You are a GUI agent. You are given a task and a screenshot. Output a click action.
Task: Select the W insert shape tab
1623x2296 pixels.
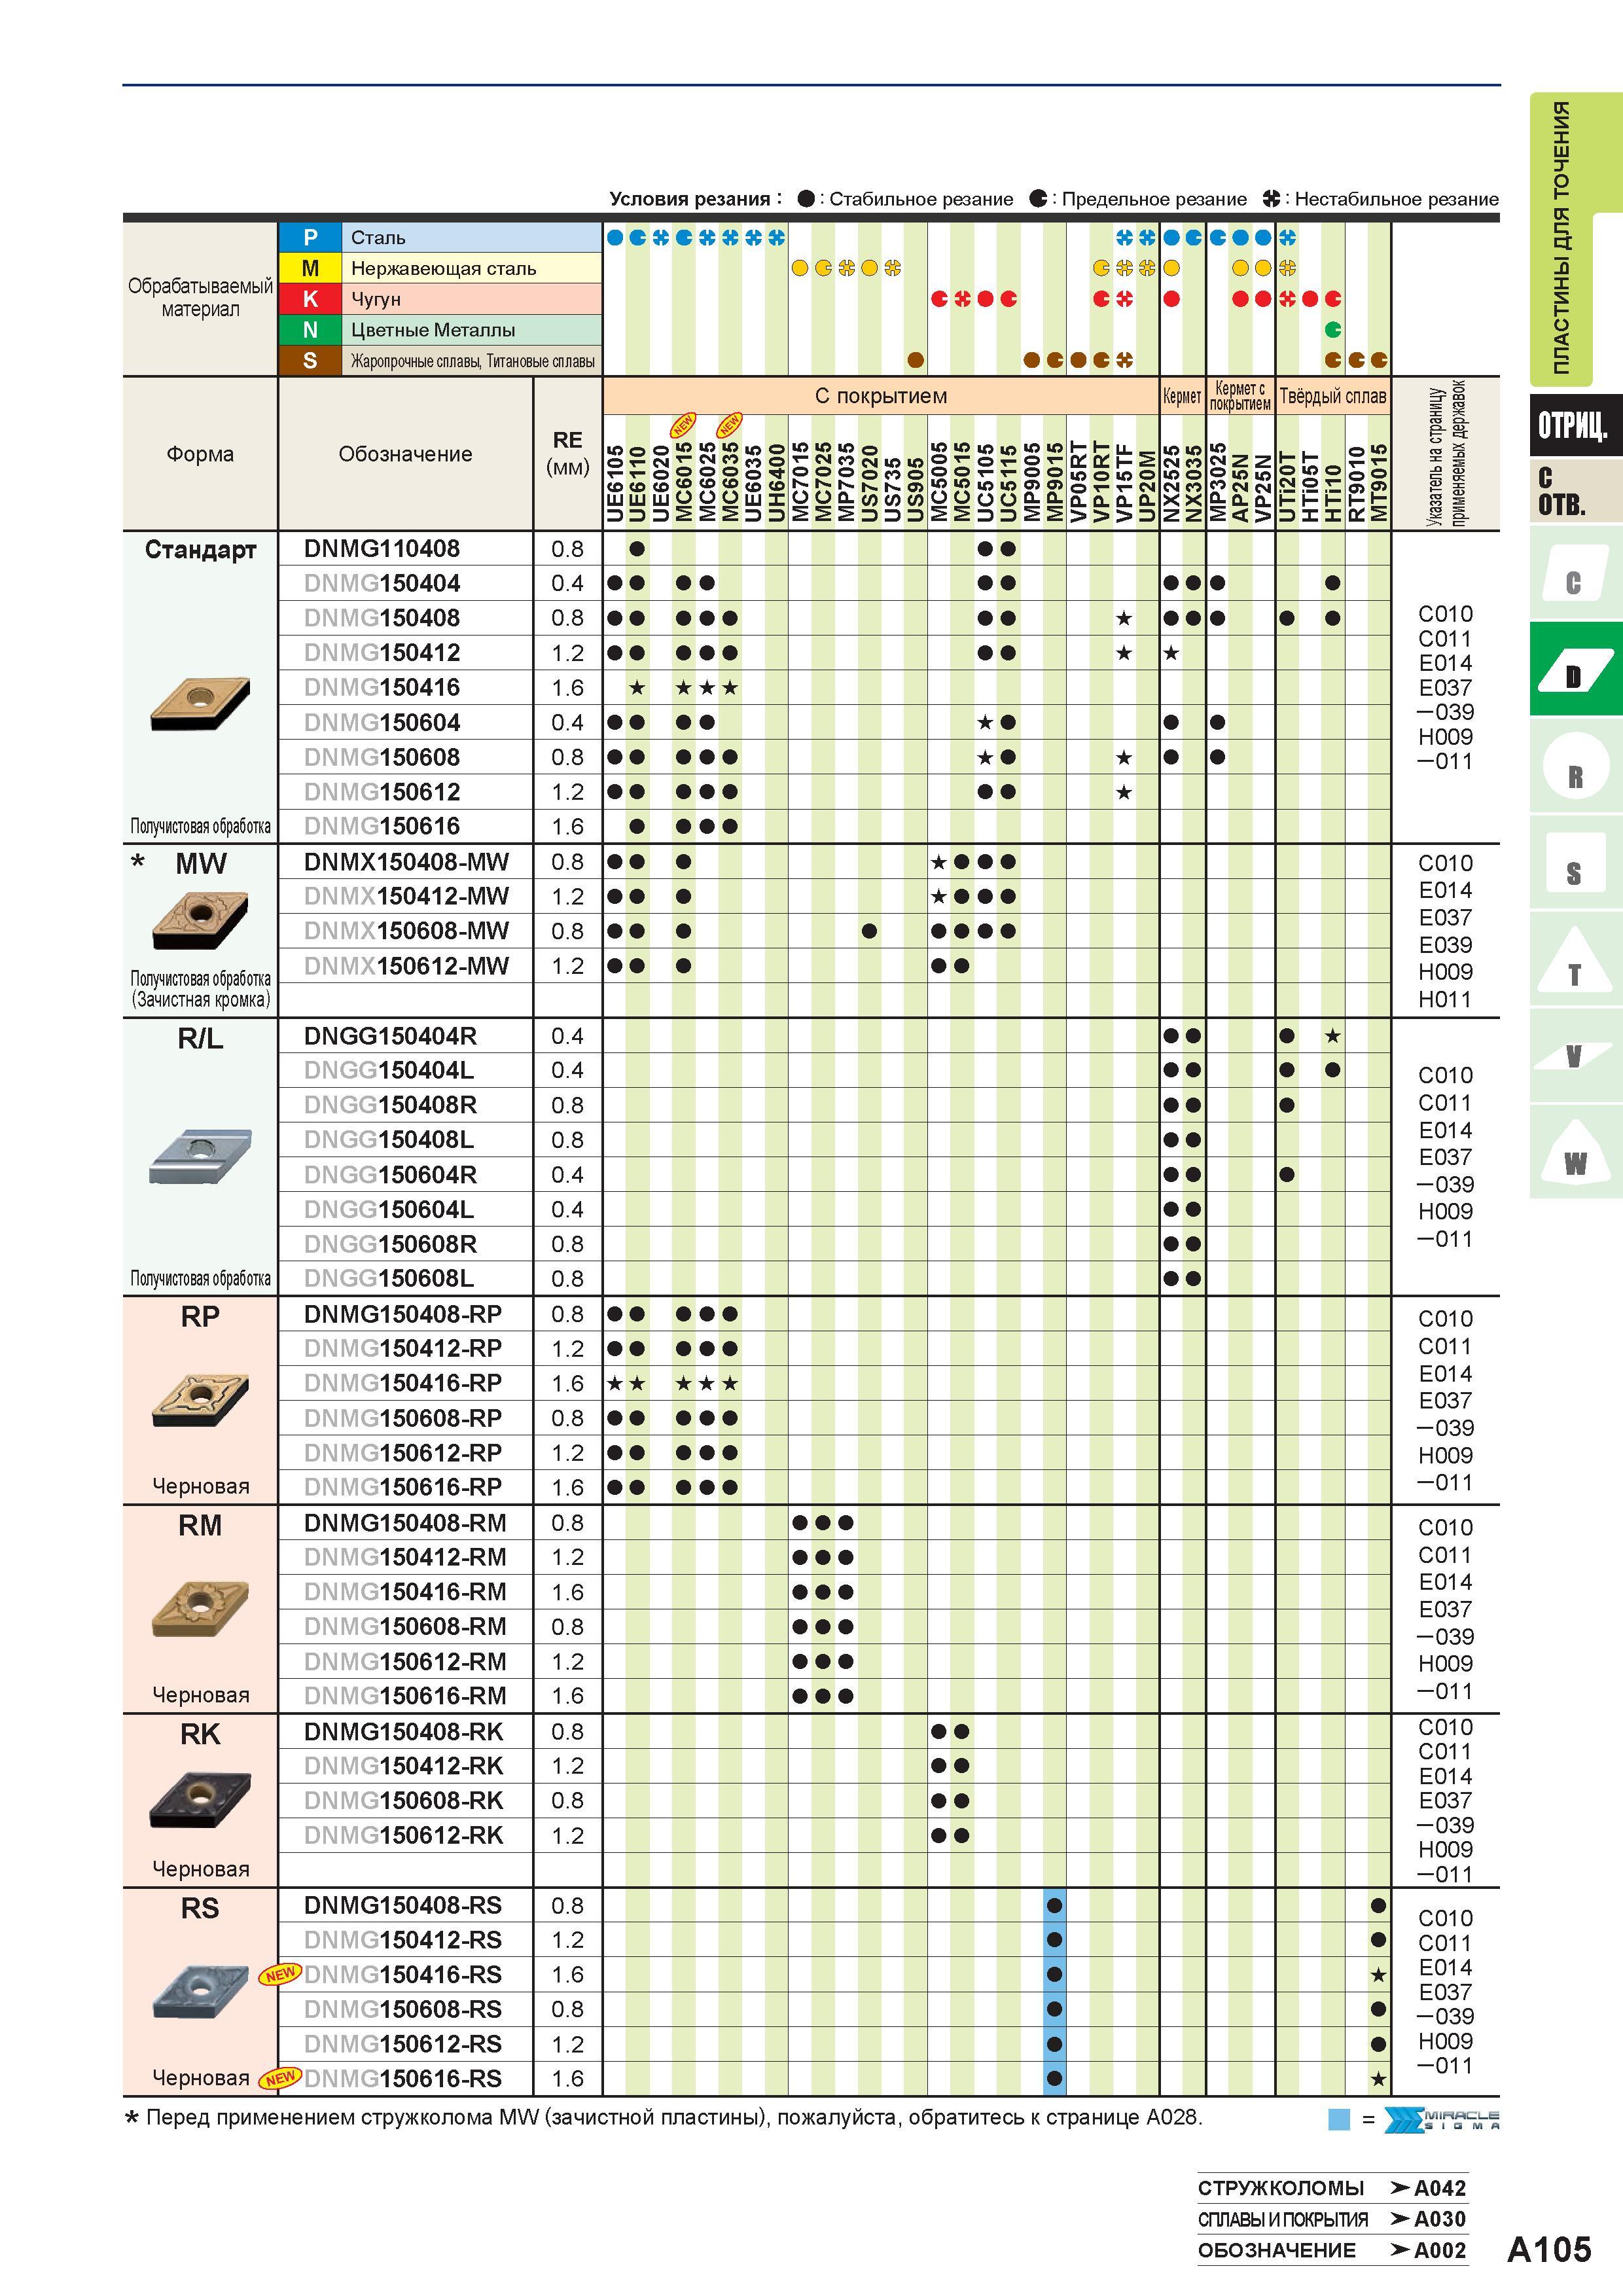(1575, 1151)
